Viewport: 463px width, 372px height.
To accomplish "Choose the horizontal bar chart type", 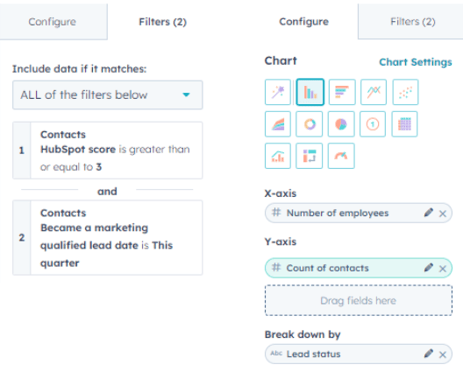I will [x=342, y=92].
